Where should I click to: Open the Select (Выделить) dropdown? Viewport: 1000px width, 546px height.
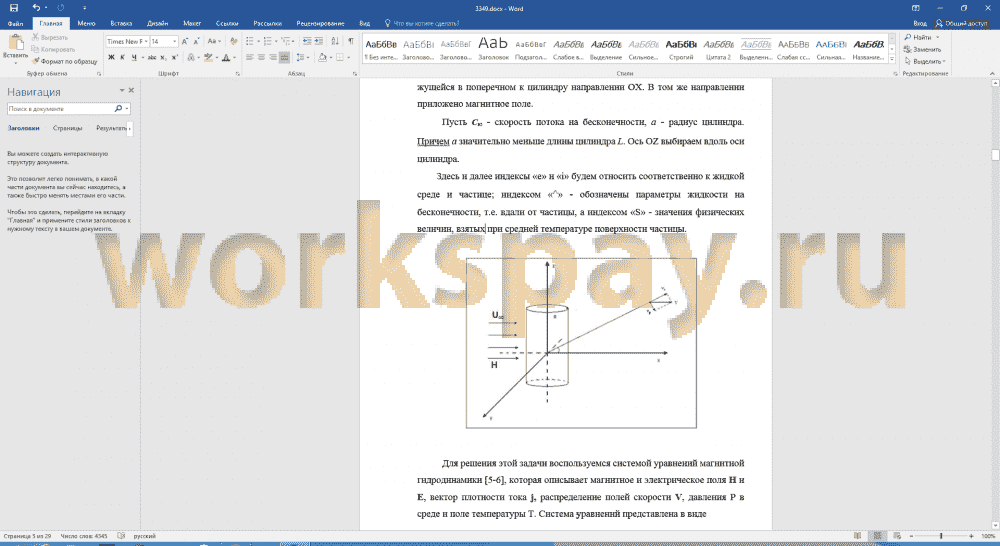click(925, 61)
